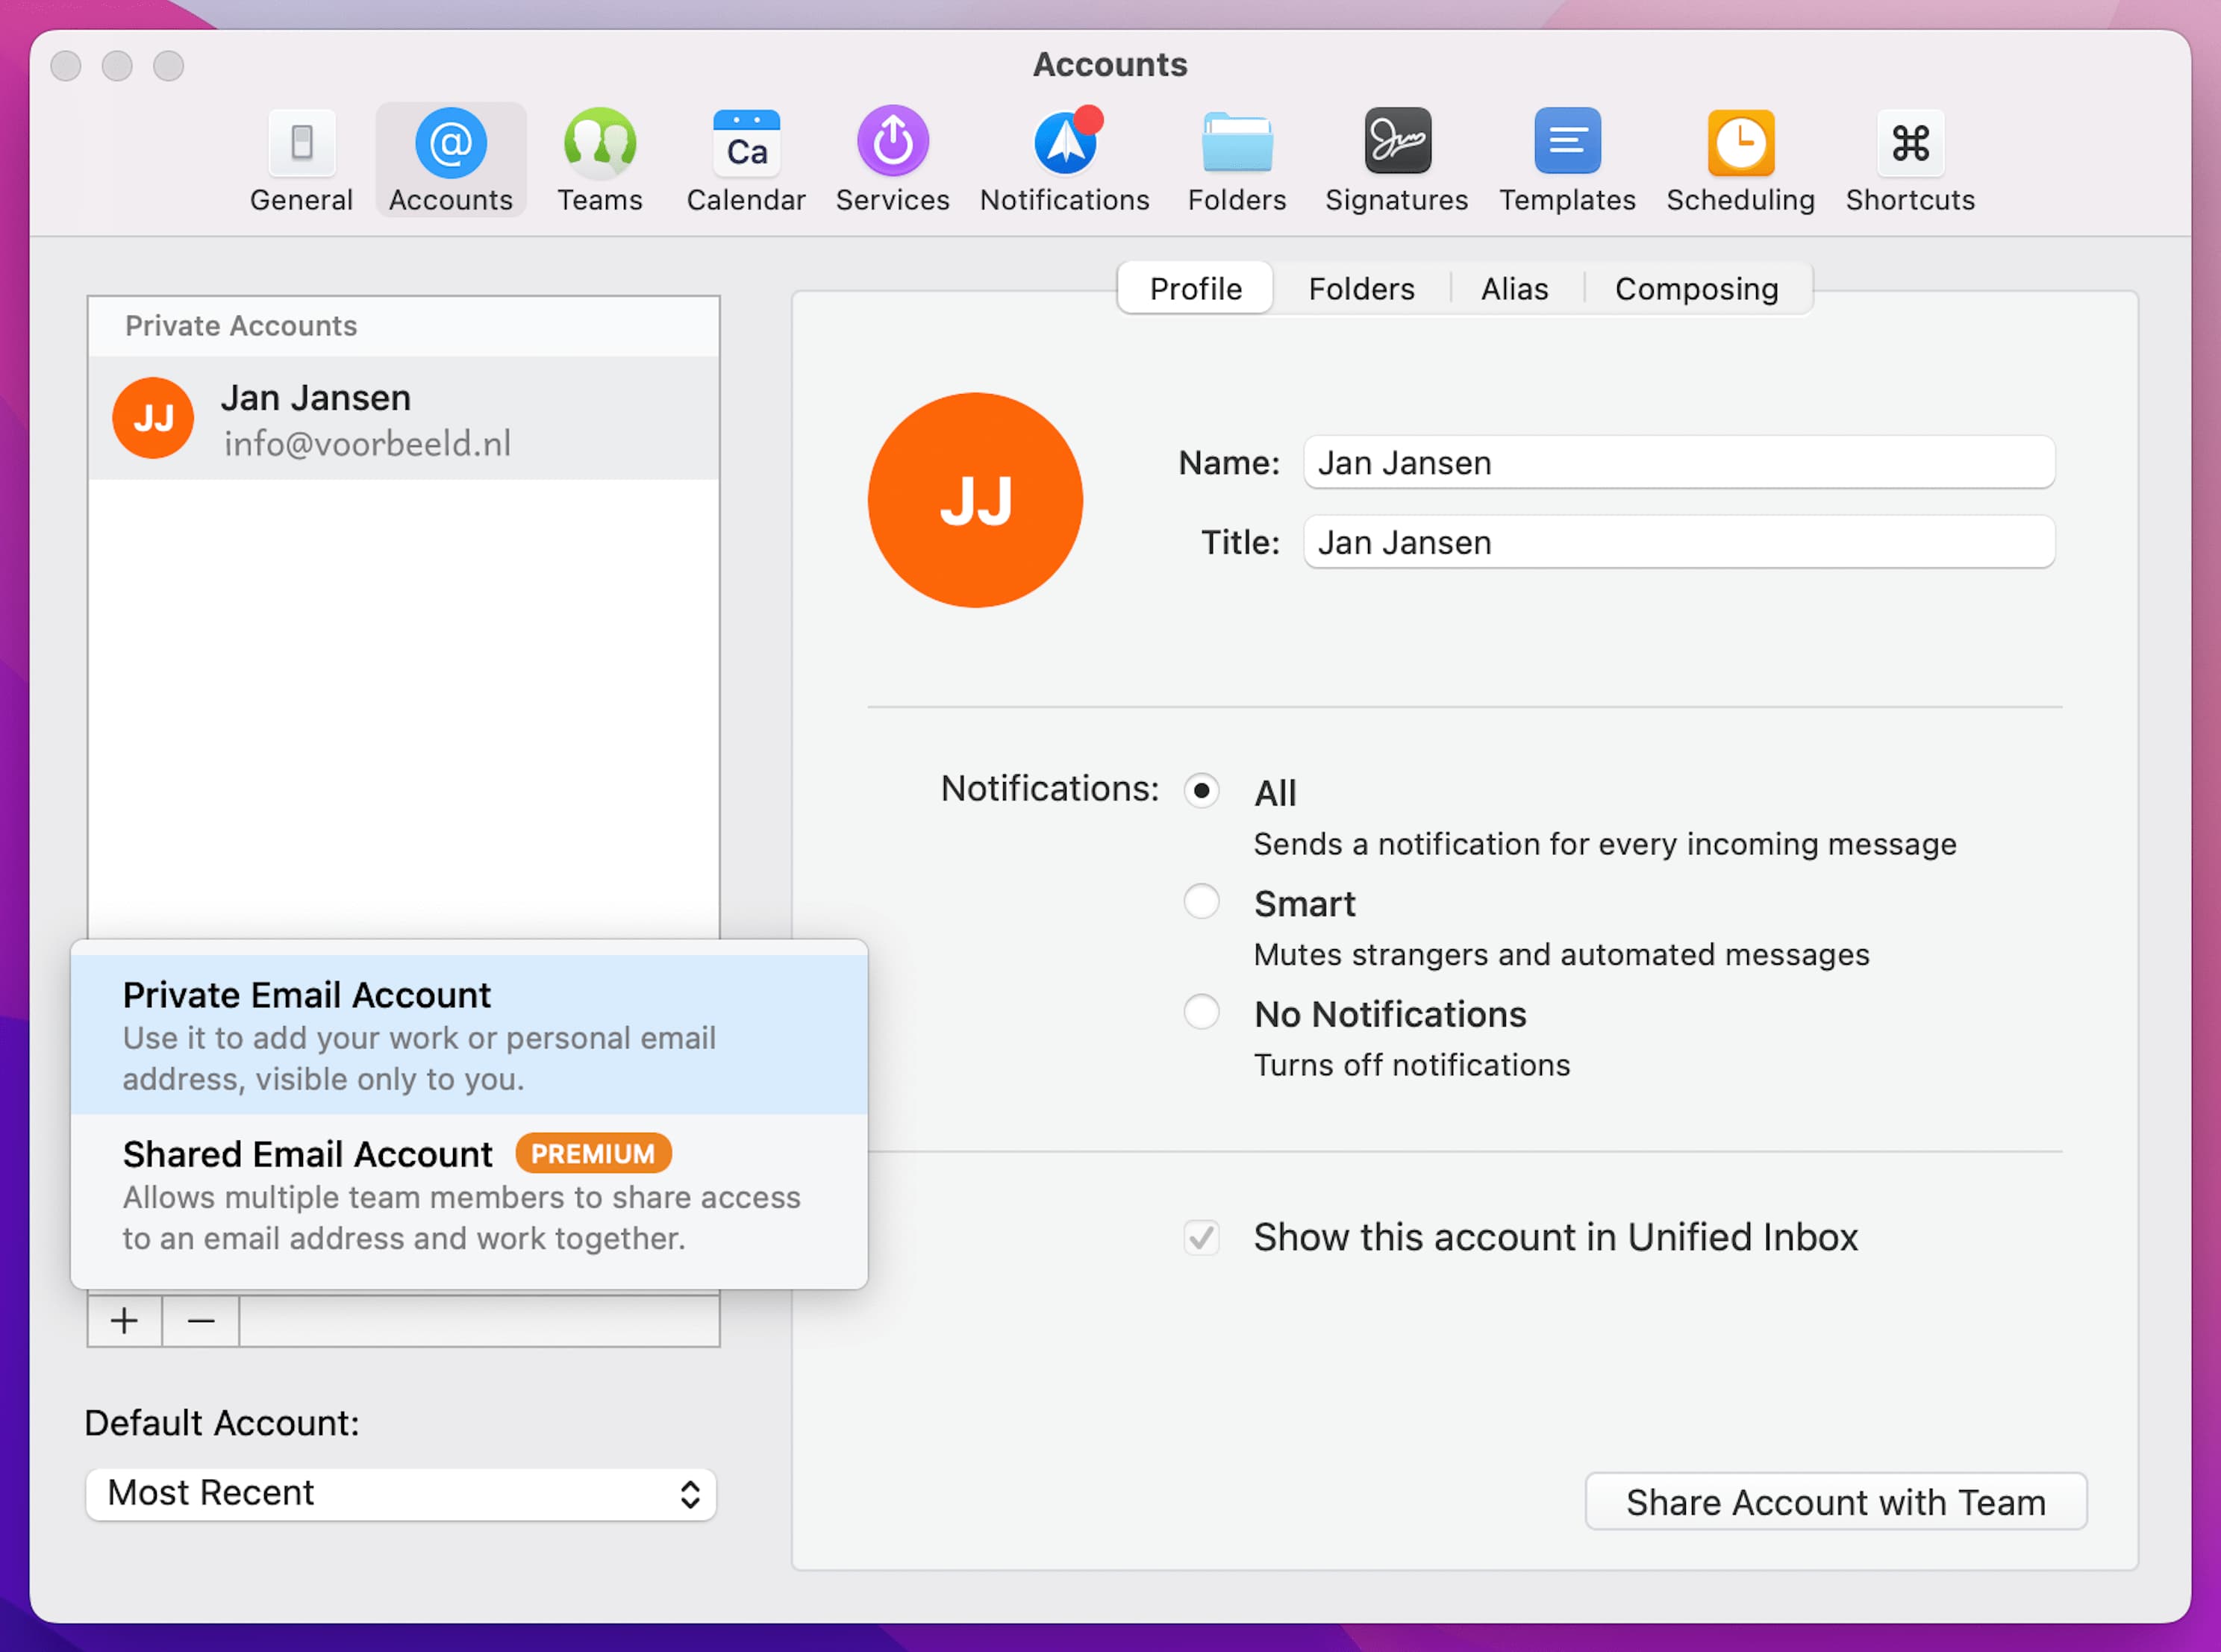Open Scheduling preferences
This screenshot has height=1652, width=2221.
click(x=1740, y=160)
